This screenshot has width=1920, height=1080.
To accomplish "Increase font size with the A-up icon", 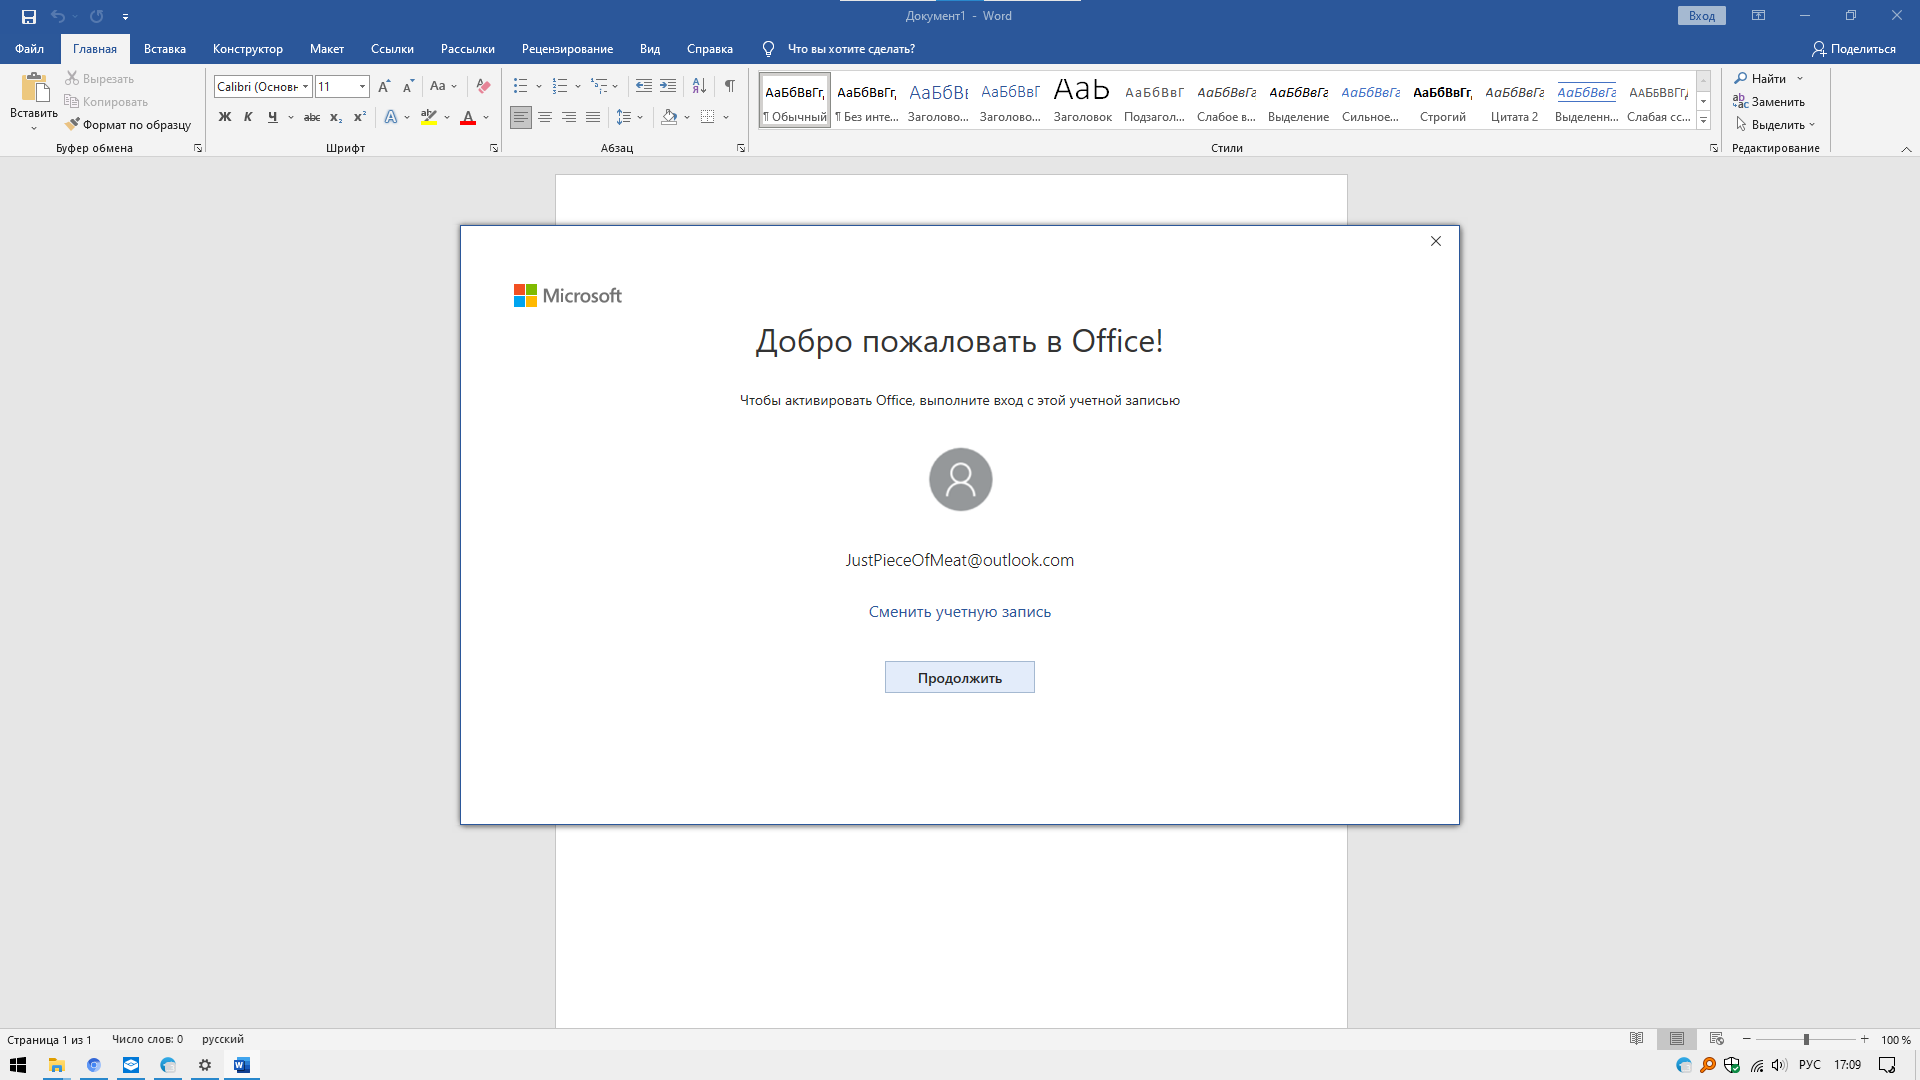I will click(384, 86).
